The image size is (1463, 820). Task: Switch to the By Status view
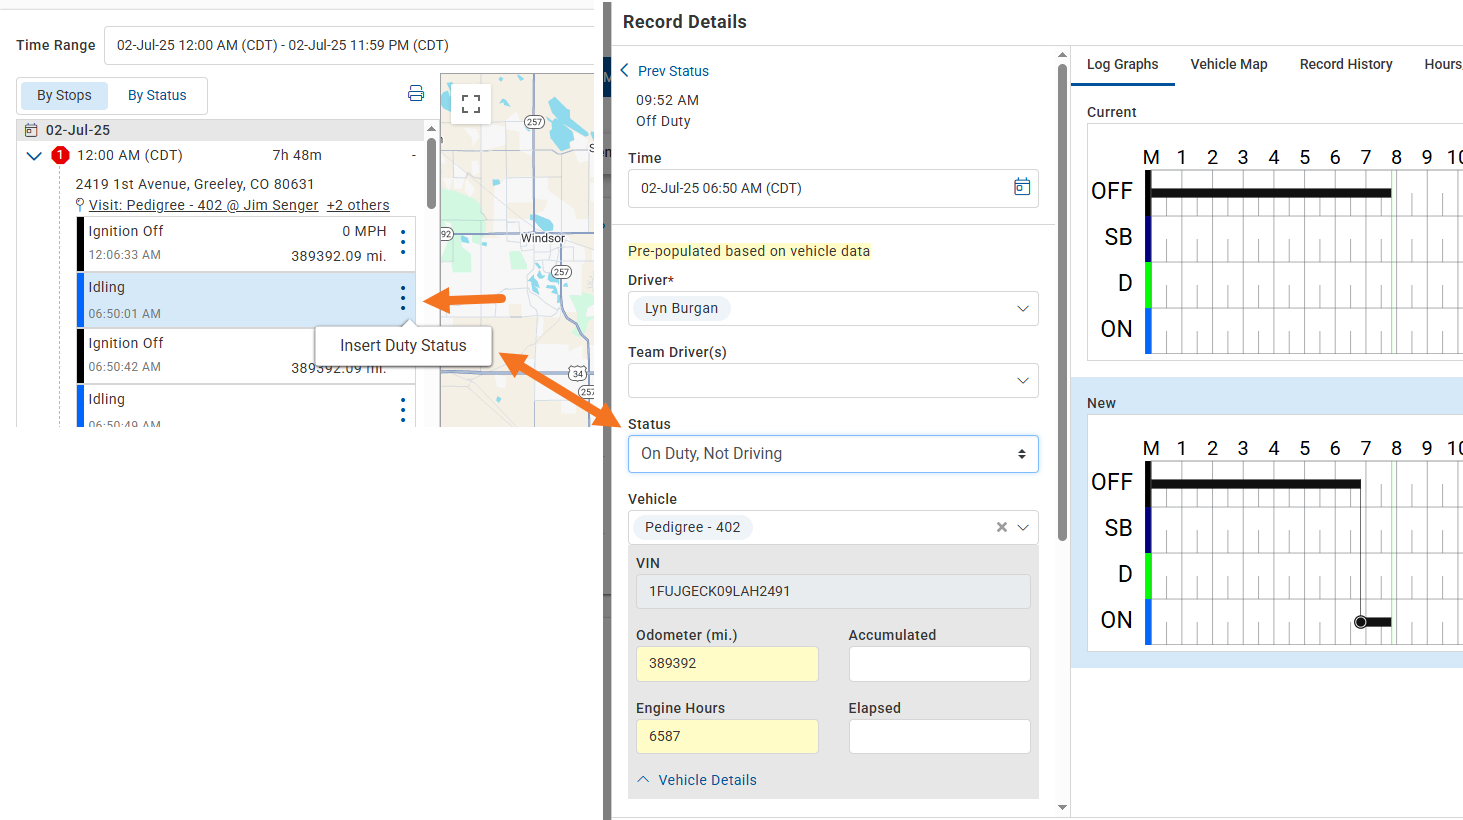(x=157, y=95)
